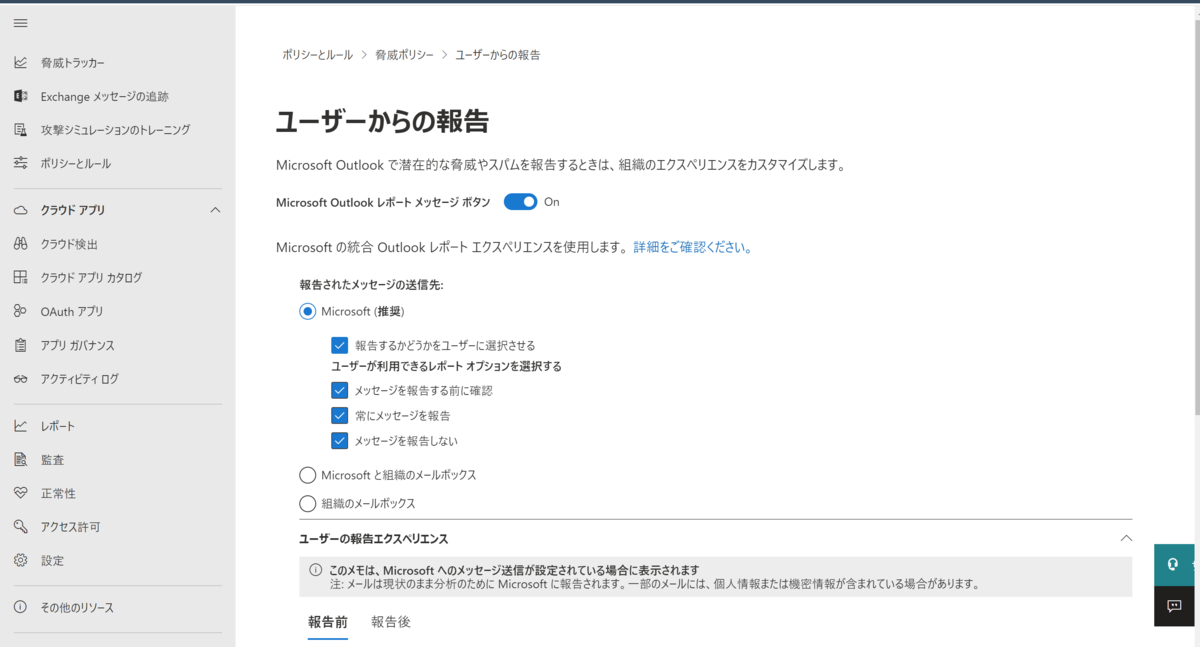Click the クラウド アプリ cloud icon
This screenshot has height=647, width=1200.
tap(20, 210)
